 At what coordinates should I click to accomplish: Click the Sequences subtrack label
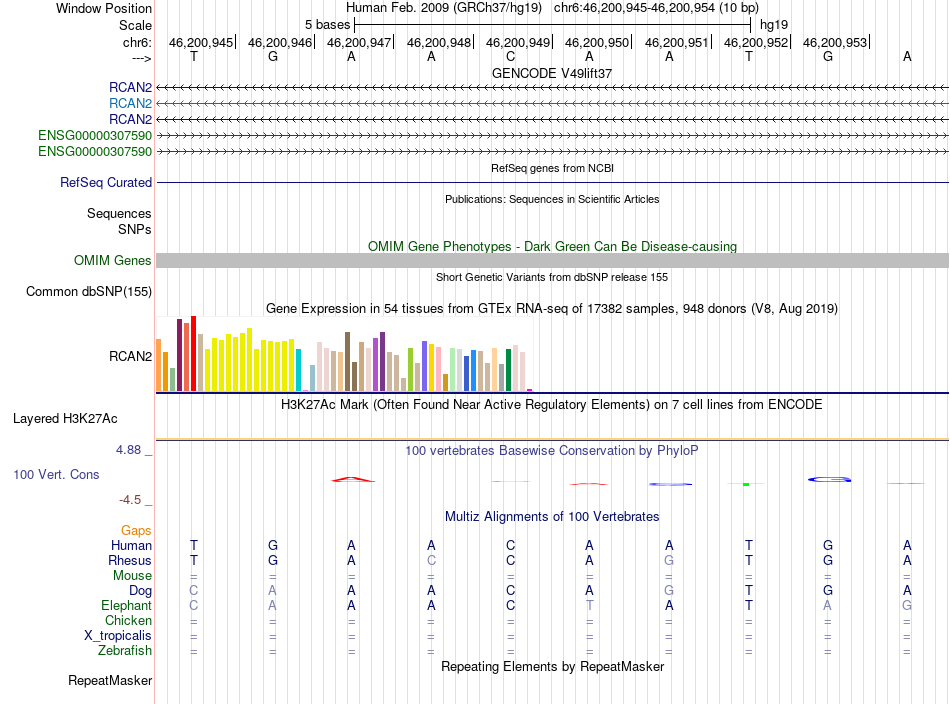click(119, 213)
